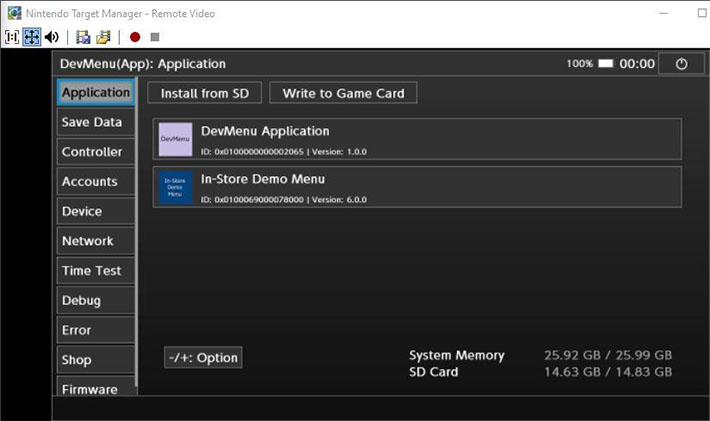The height and width of the screenshot is (421, 710).
Task: Click the In-Store Demo ID 0x0100069000078000 text
Action: click(x=252, y=200)
